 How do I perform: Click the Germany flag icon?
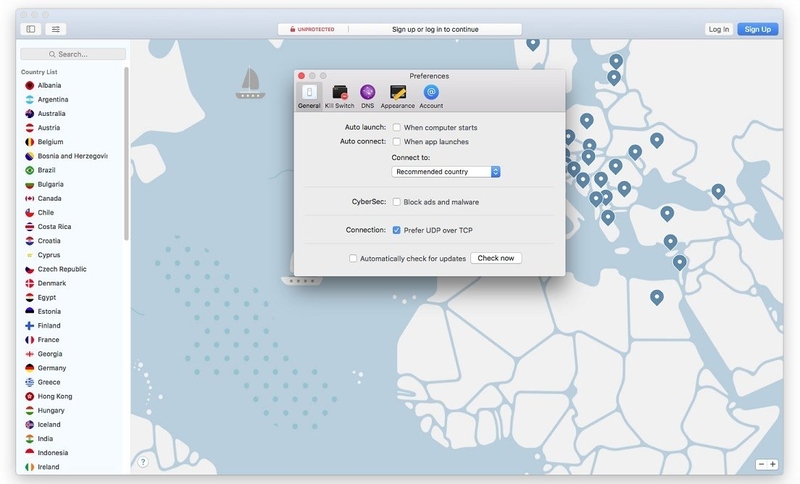point(30,368)
